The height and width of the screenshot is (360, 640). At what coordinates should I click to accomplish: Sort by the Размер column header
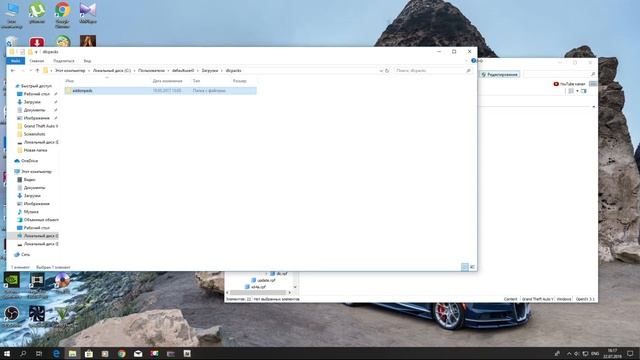(240, 81)
